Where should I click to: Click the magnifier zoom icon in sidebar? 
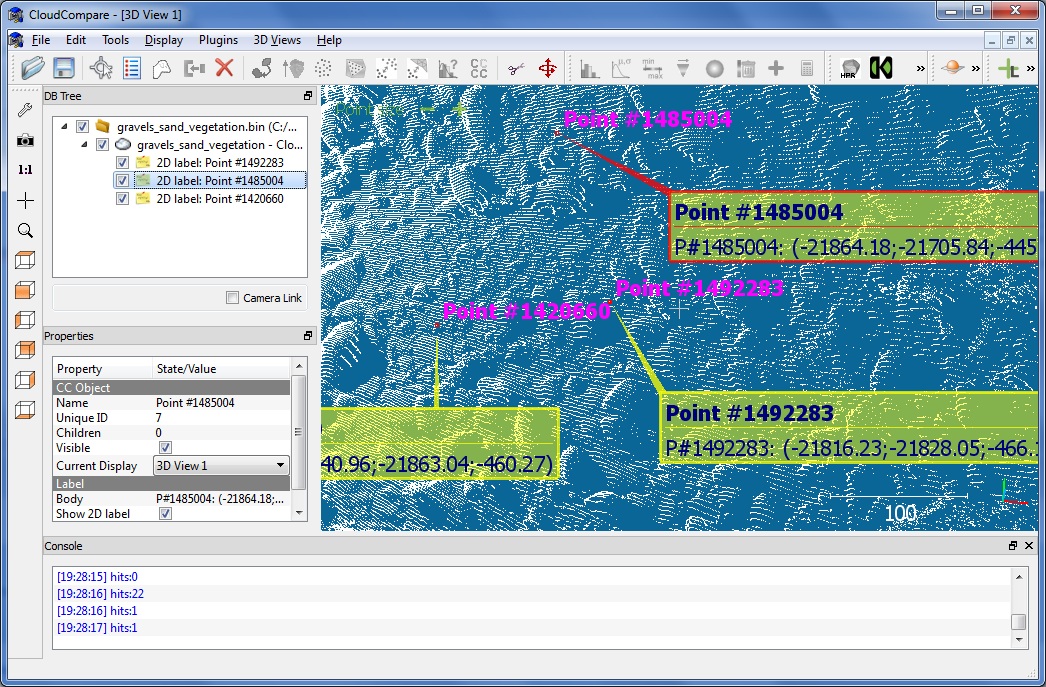pyautogui.click(x=25, y=230)
